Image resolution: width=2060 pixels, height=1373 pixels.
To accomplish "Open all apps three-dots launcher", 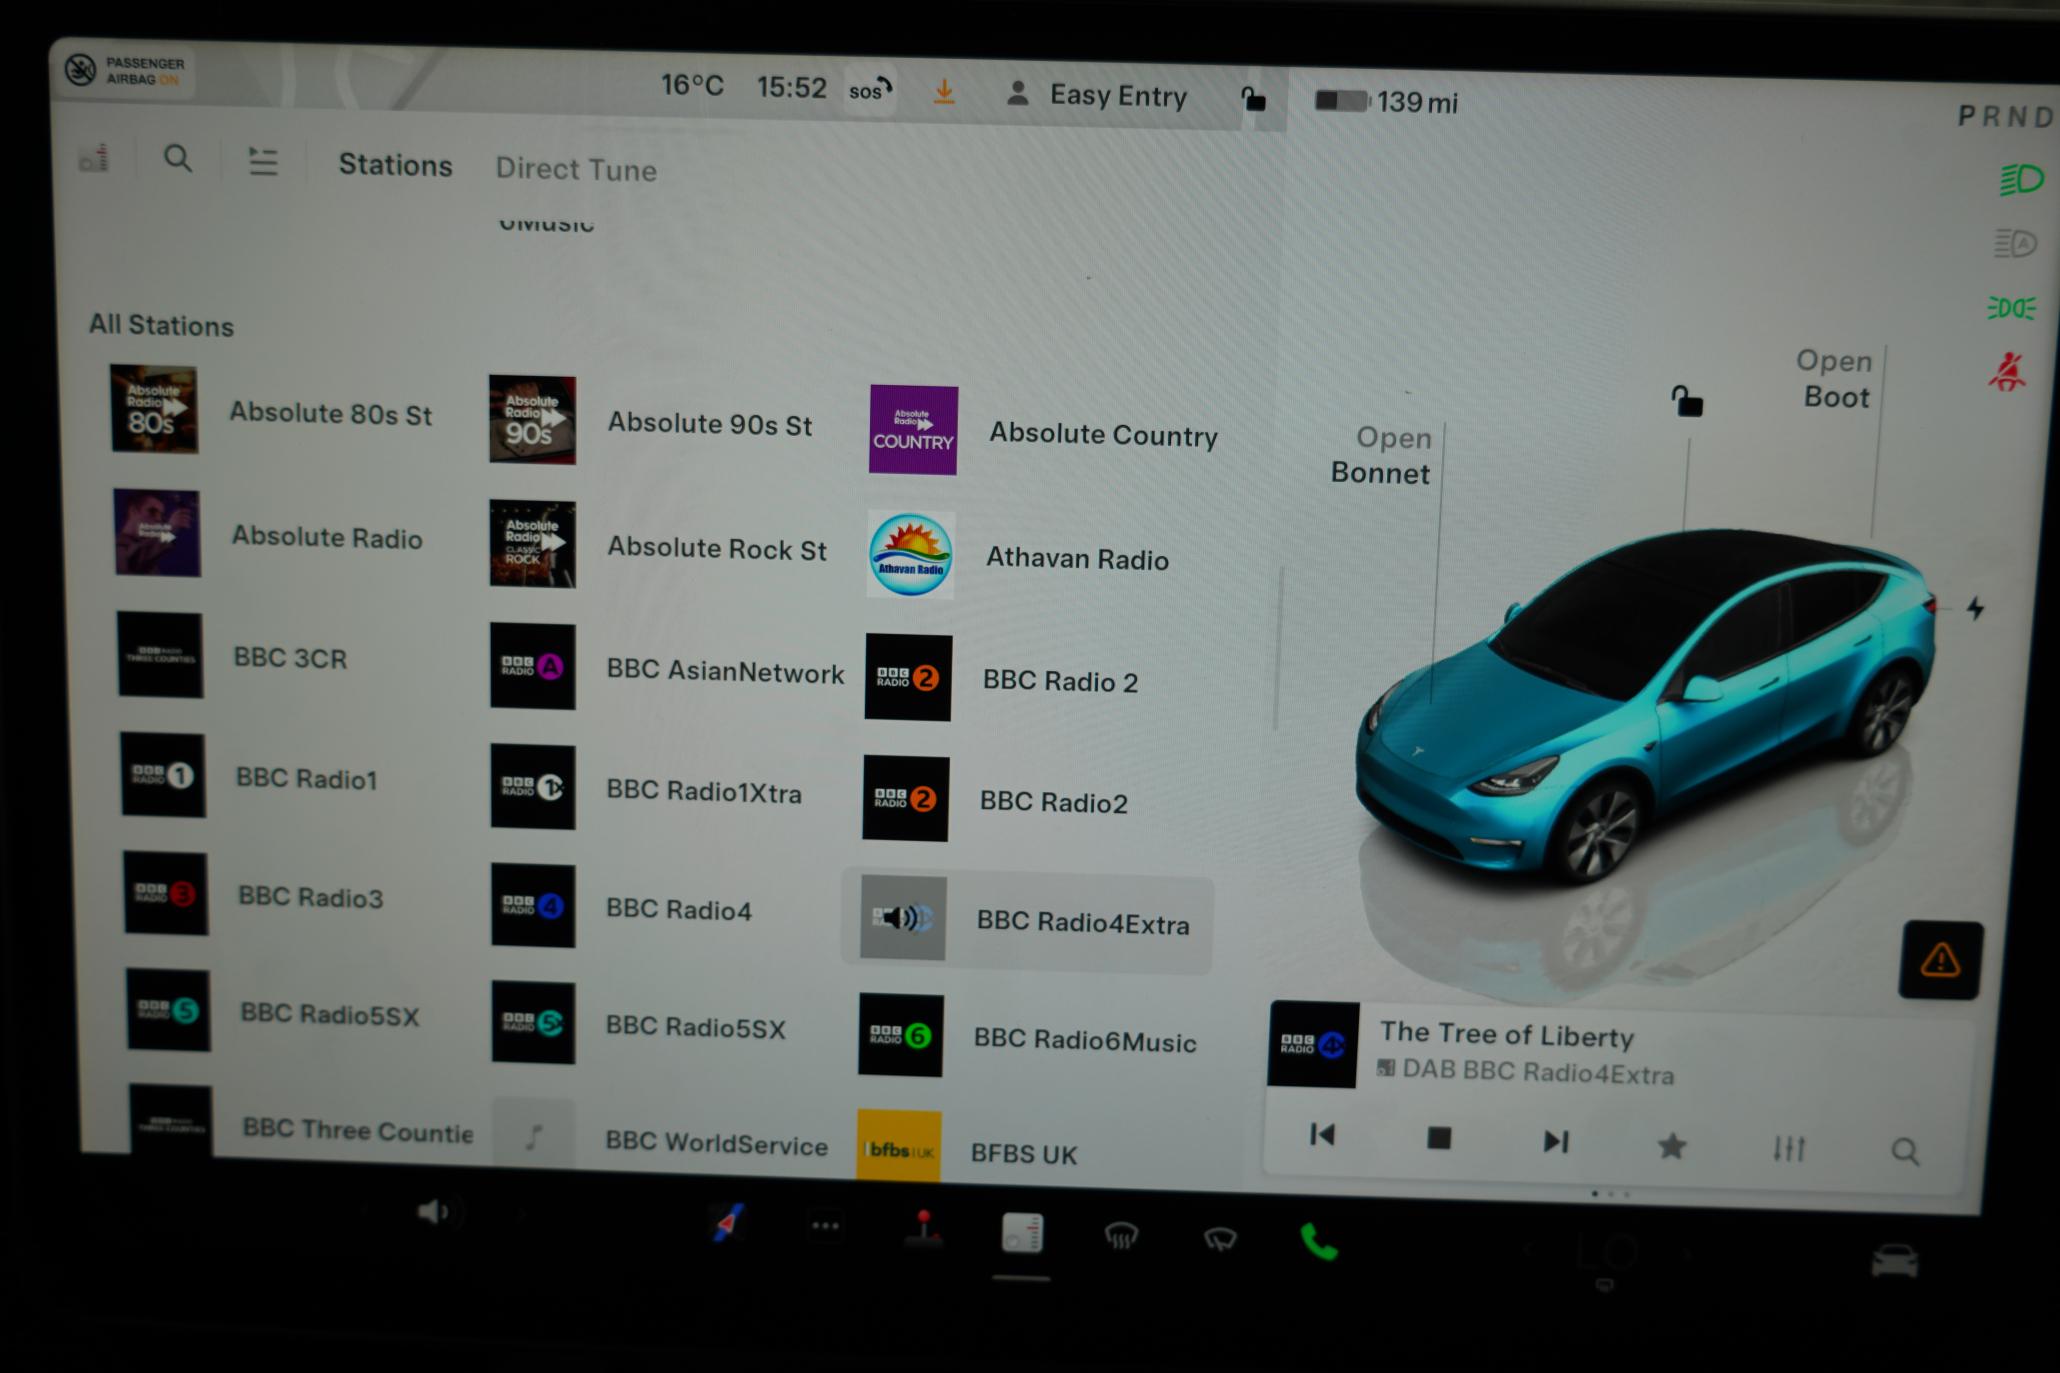I will pos(825,1226).
